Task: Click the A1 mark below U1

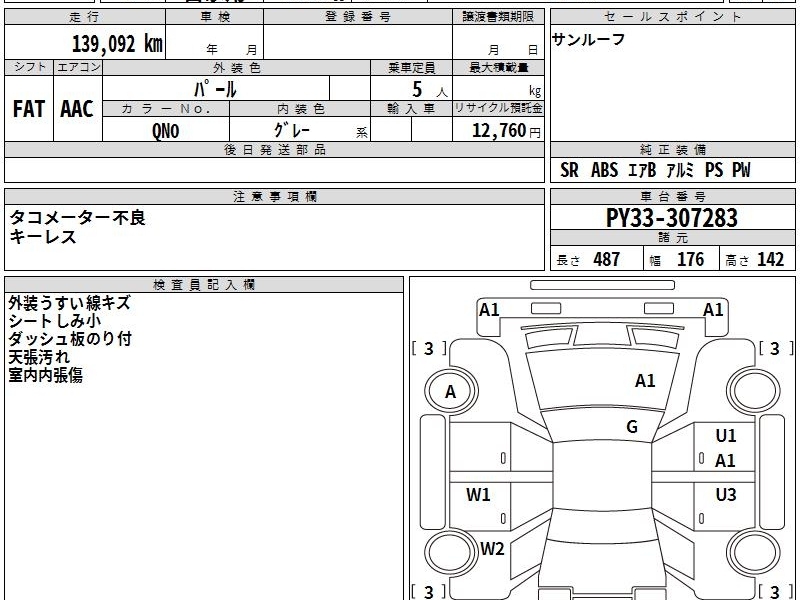Action: [x=725, y=461]
